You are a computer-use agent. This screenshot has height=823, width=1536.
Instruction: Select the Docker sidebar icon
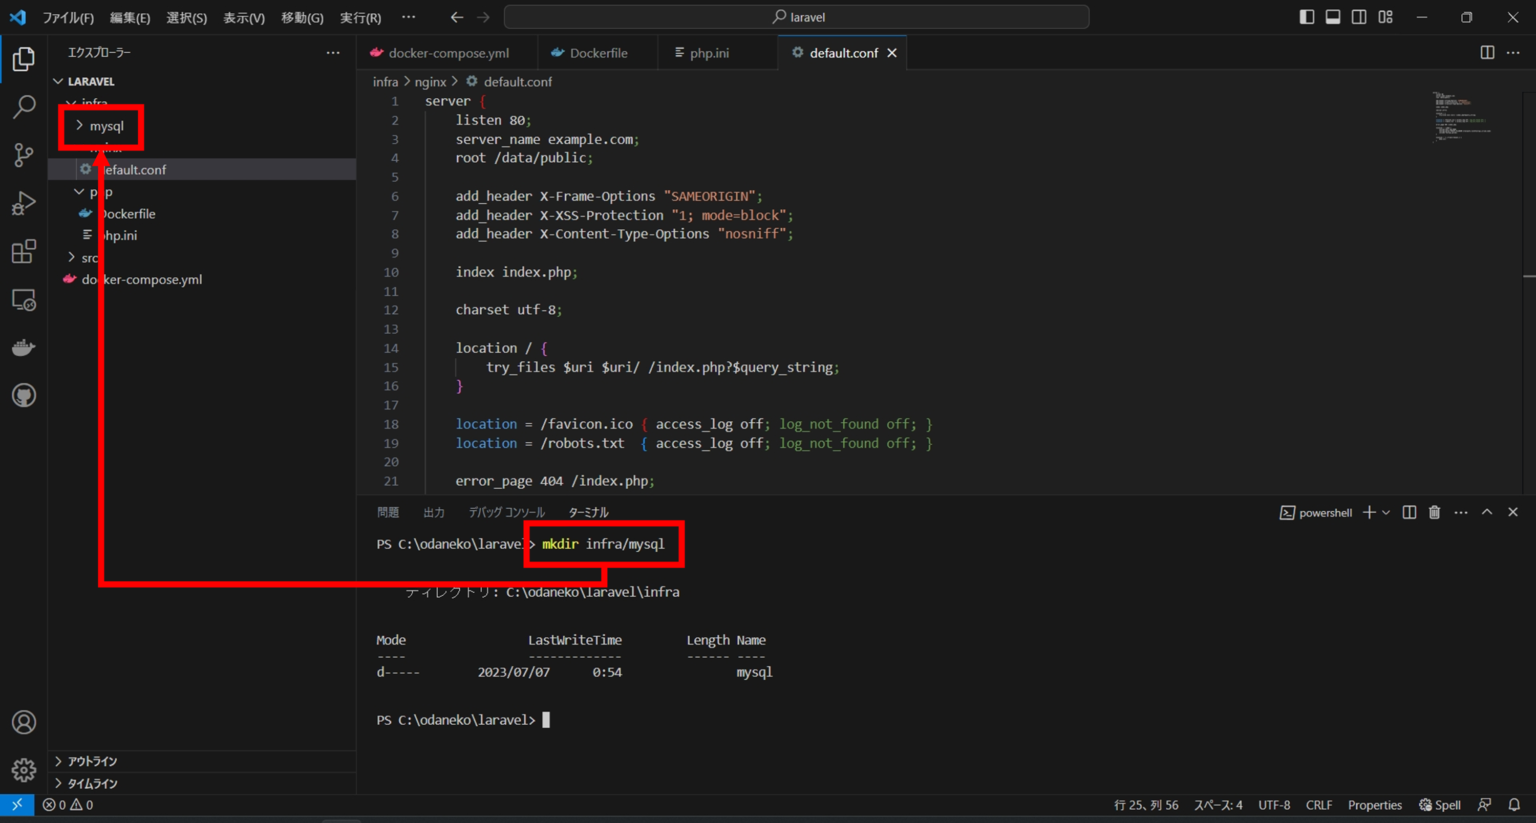pos(24,347)
